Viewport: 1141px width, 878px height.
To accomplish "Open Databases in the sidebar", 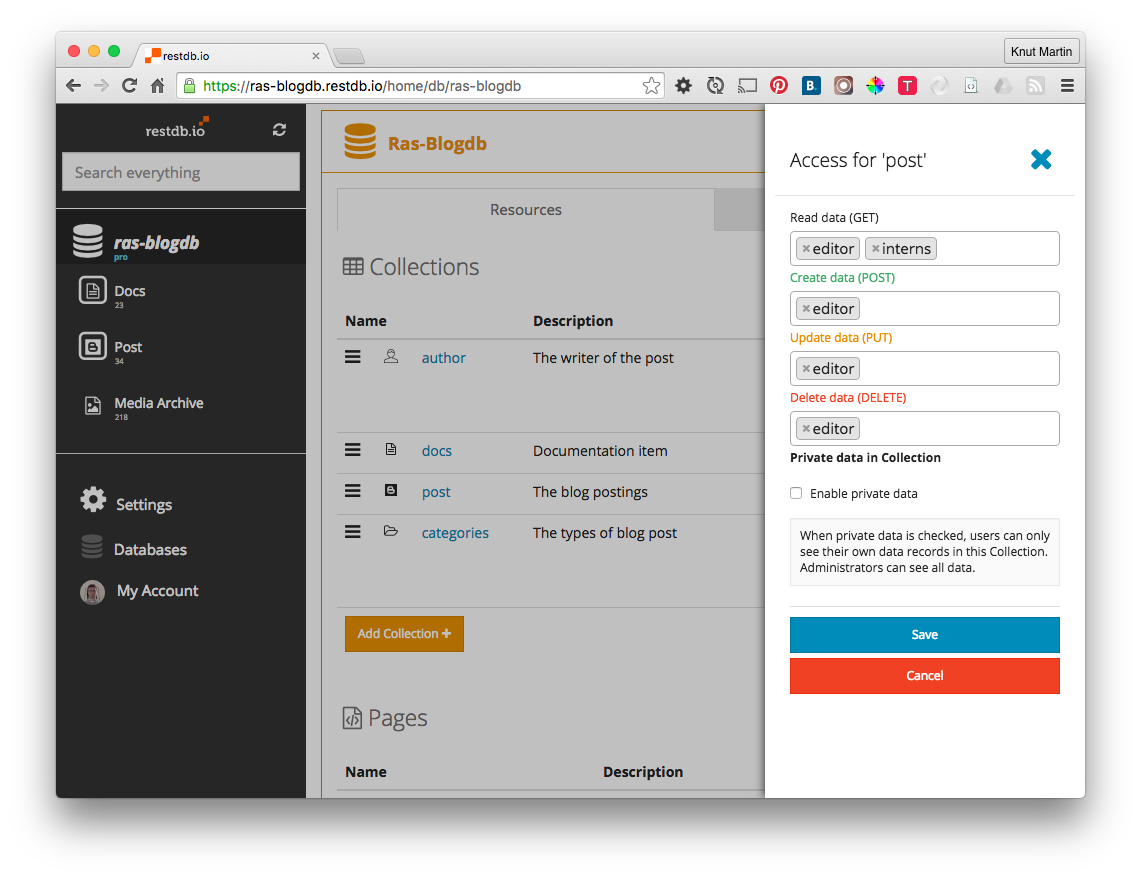I will [x=151, y=550].
